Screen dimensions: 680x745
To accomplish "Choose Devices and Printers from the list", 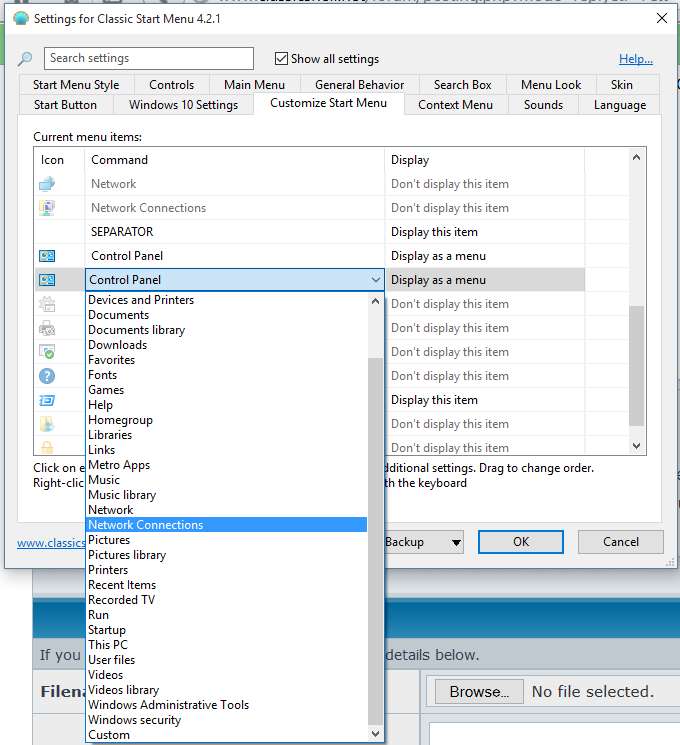I will coord(141,300).
